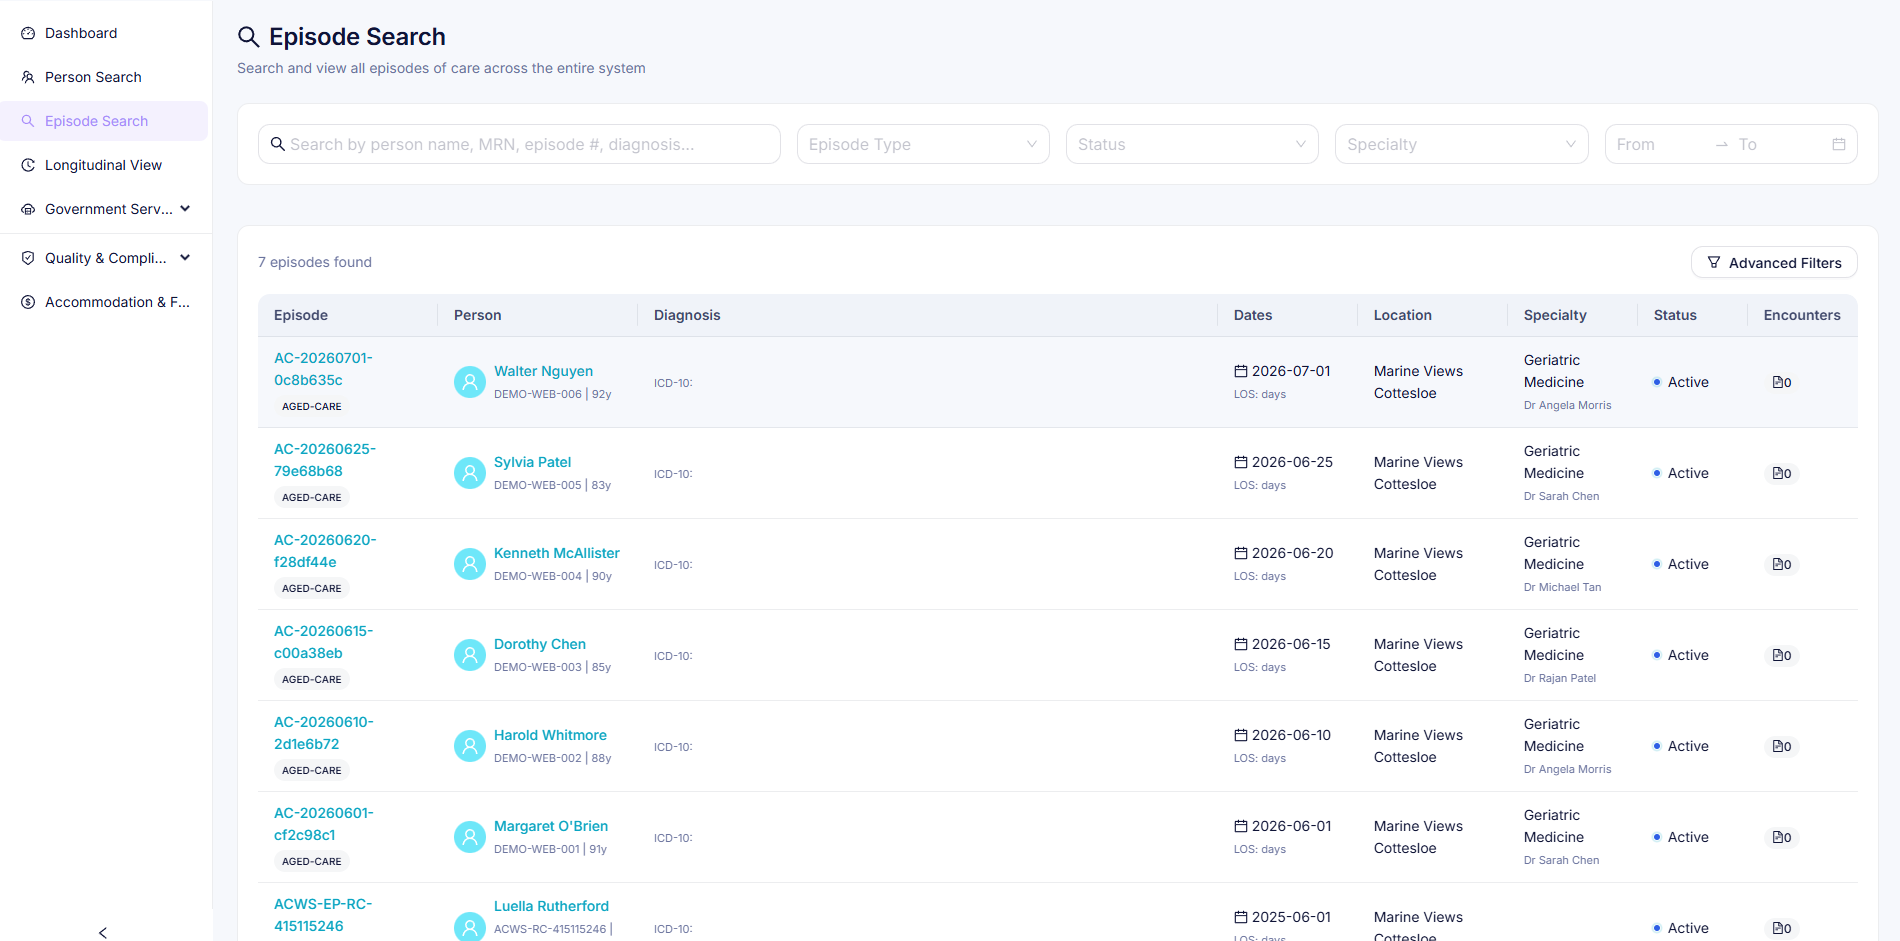Viewport: 1900px width, 941px height.
Task: Open episode AC-20260601-cf2c98c1
Action: 323,824
